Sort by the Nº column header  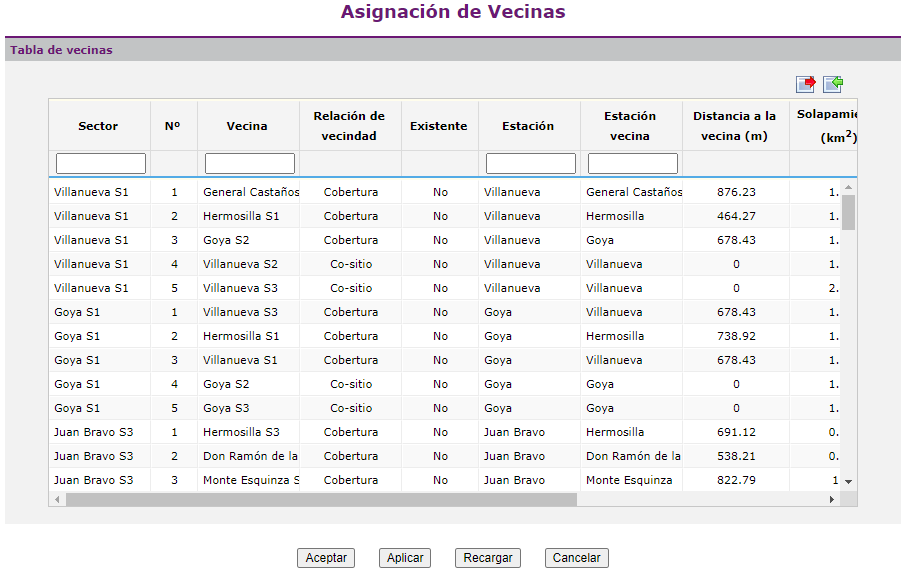pyautogui.click(x=173, y=126)
